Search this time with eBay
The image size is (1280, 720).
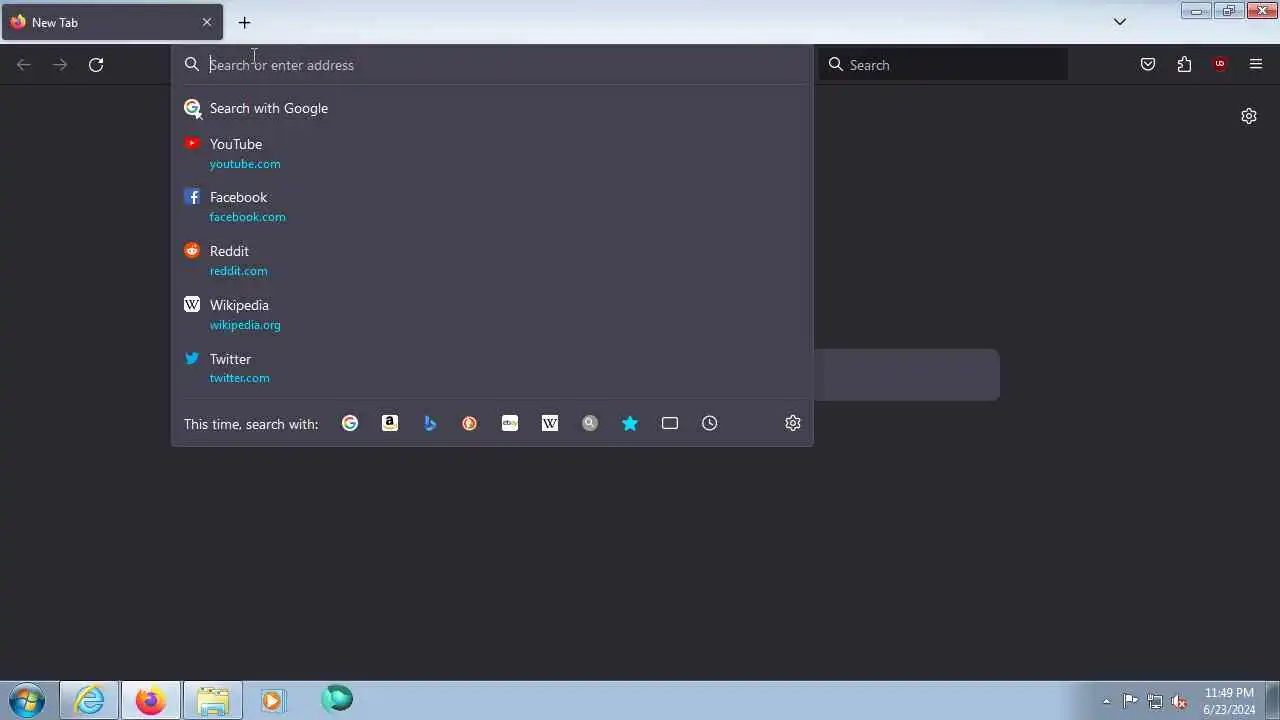click(x=510, y=423)
